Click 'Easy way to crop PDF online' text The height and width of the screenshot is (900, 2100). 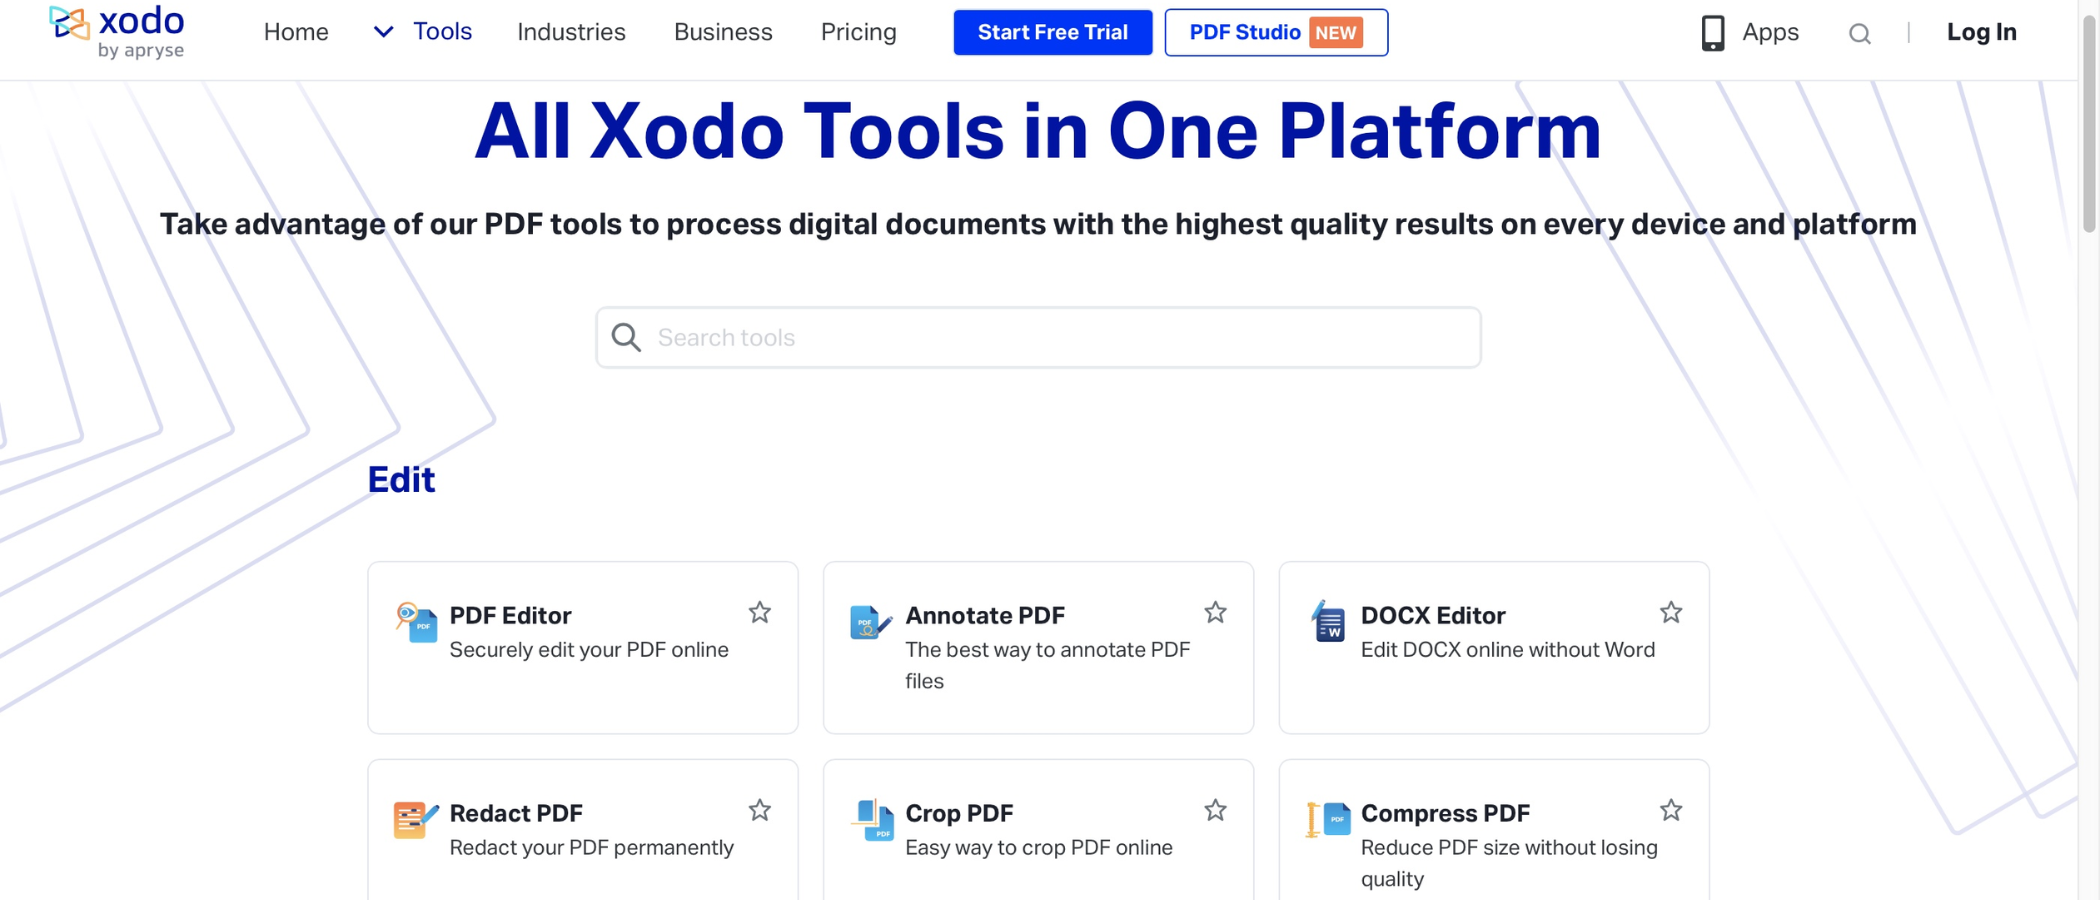click(1039, 848)
